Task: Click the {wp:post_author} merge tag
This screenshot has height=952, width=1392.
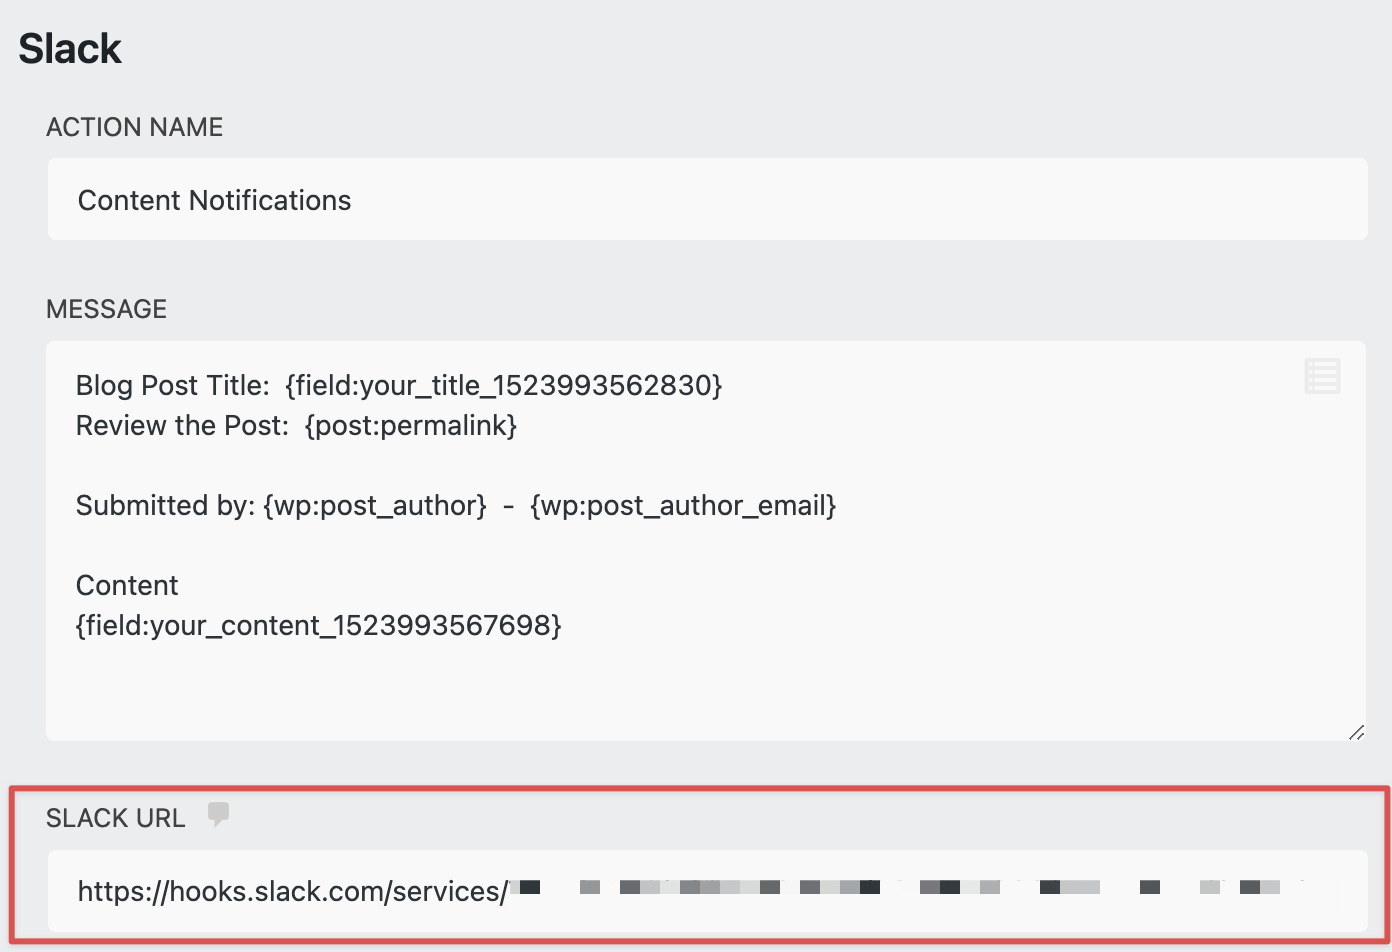Action: [x=375, y=505]
